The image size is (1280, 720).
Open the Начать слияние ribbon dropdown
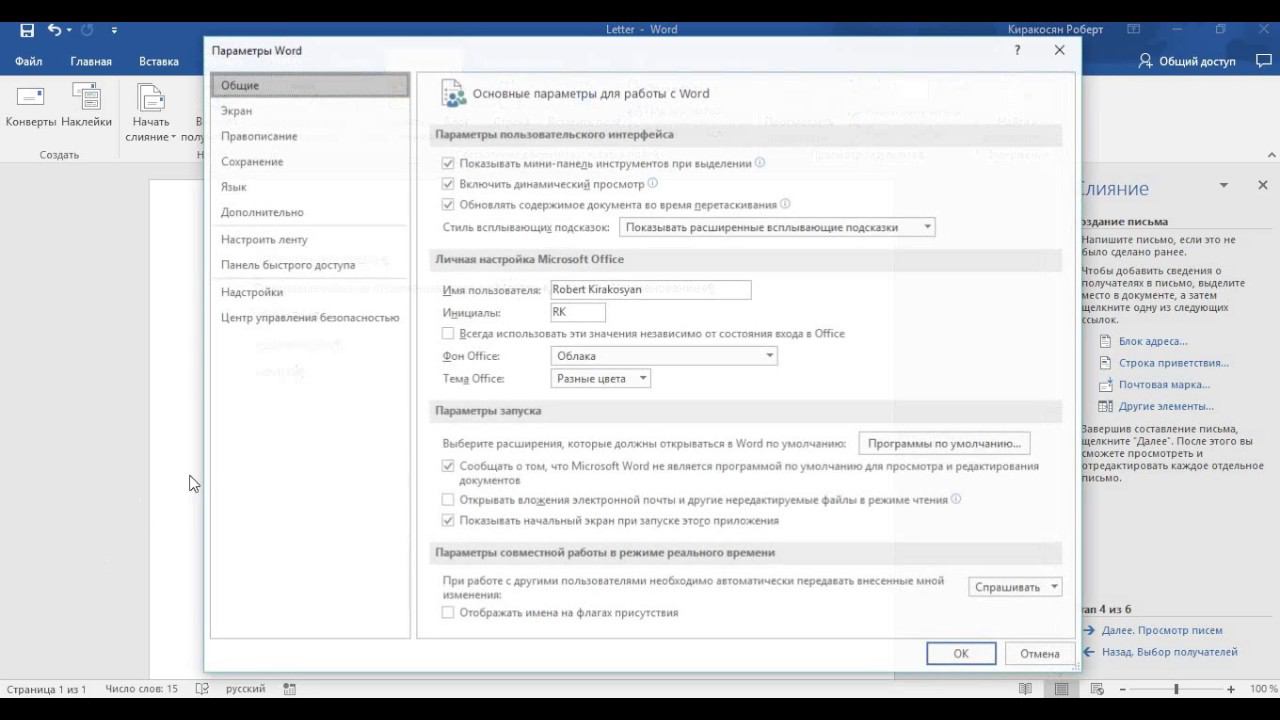point(151,114)
